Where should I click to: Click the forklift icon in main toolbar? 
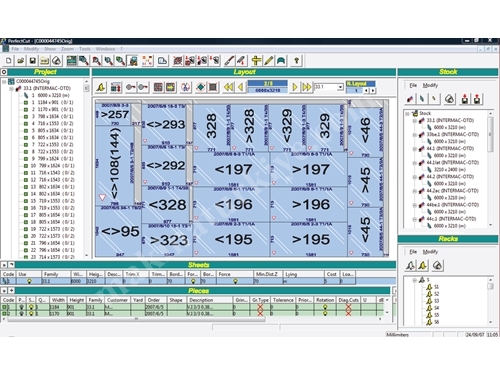point(133,61)
